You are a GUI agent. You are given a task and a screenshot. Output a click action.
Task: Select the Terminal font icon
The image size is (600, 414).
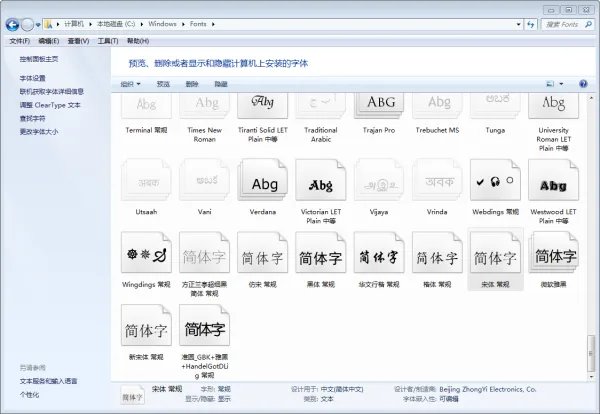coord(146,106)
